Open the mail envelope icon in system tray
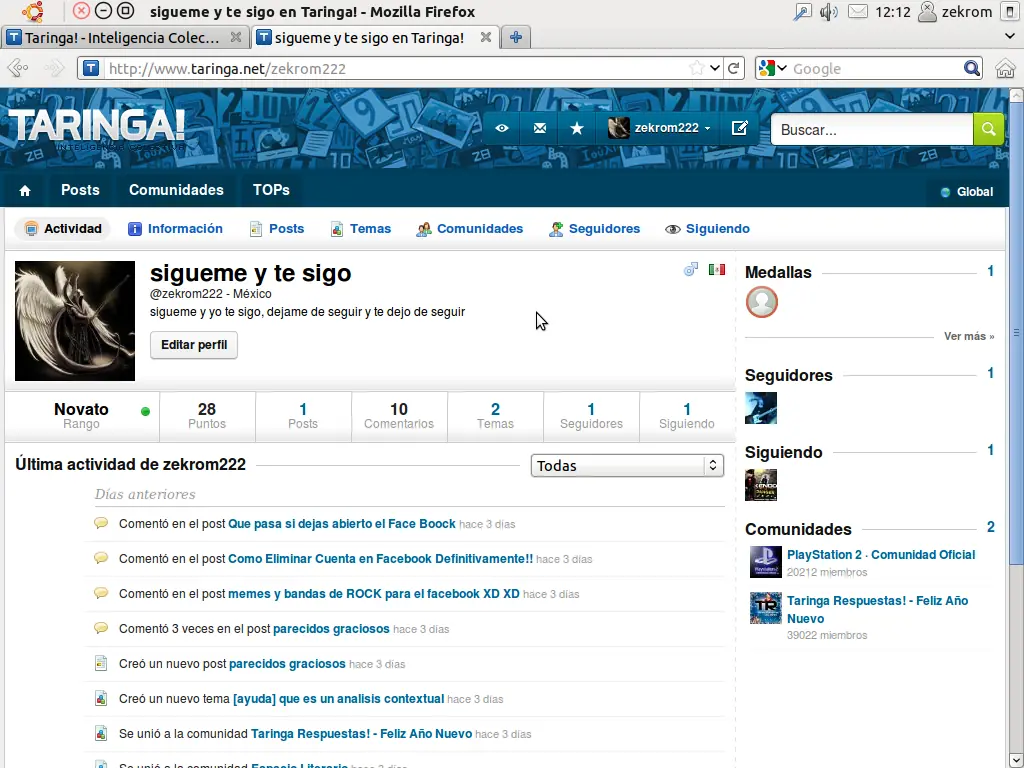 click(x=857, y=12)
